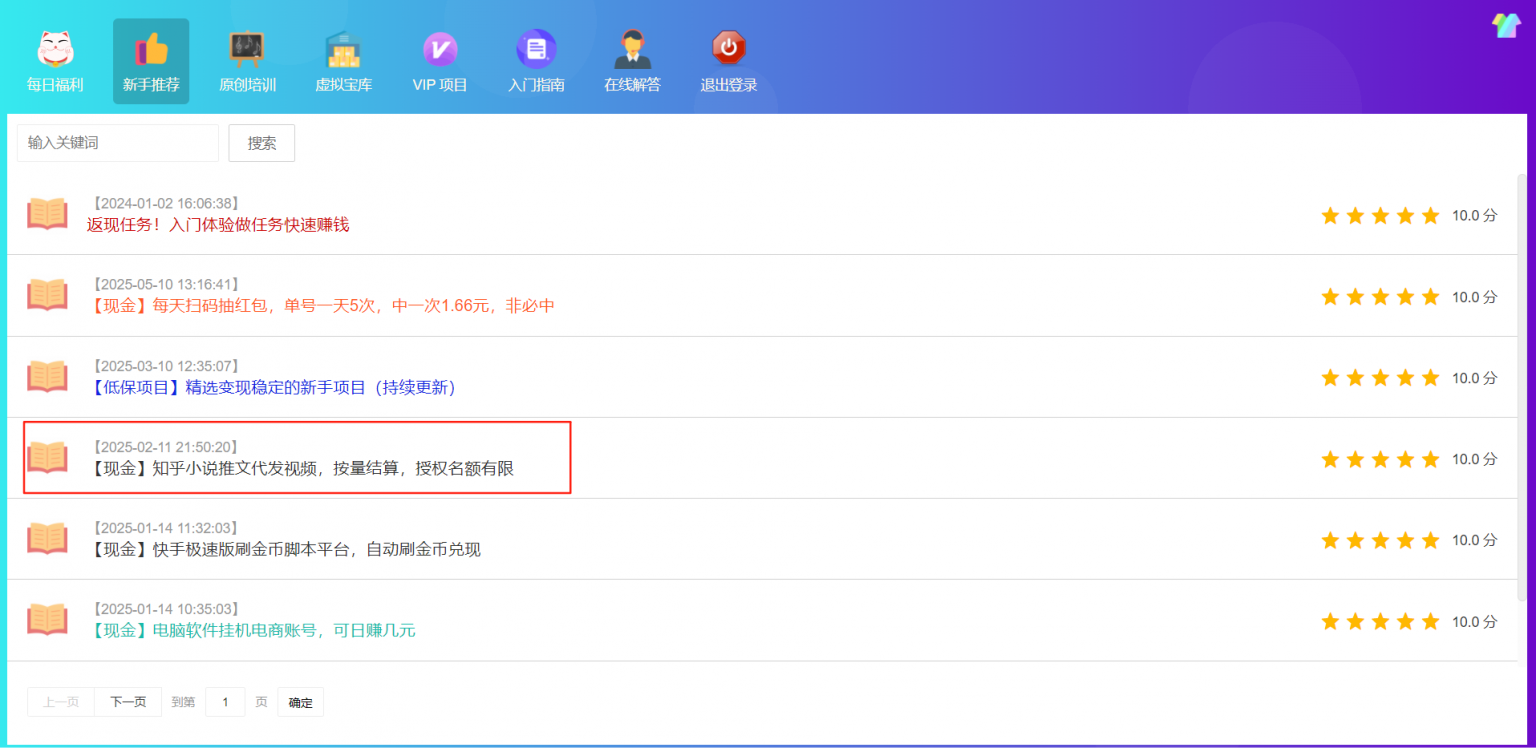The height and width of the screenshot is (748, 1536).
Task: Confirm page jump with 确定 button
Action: point(300,702)
